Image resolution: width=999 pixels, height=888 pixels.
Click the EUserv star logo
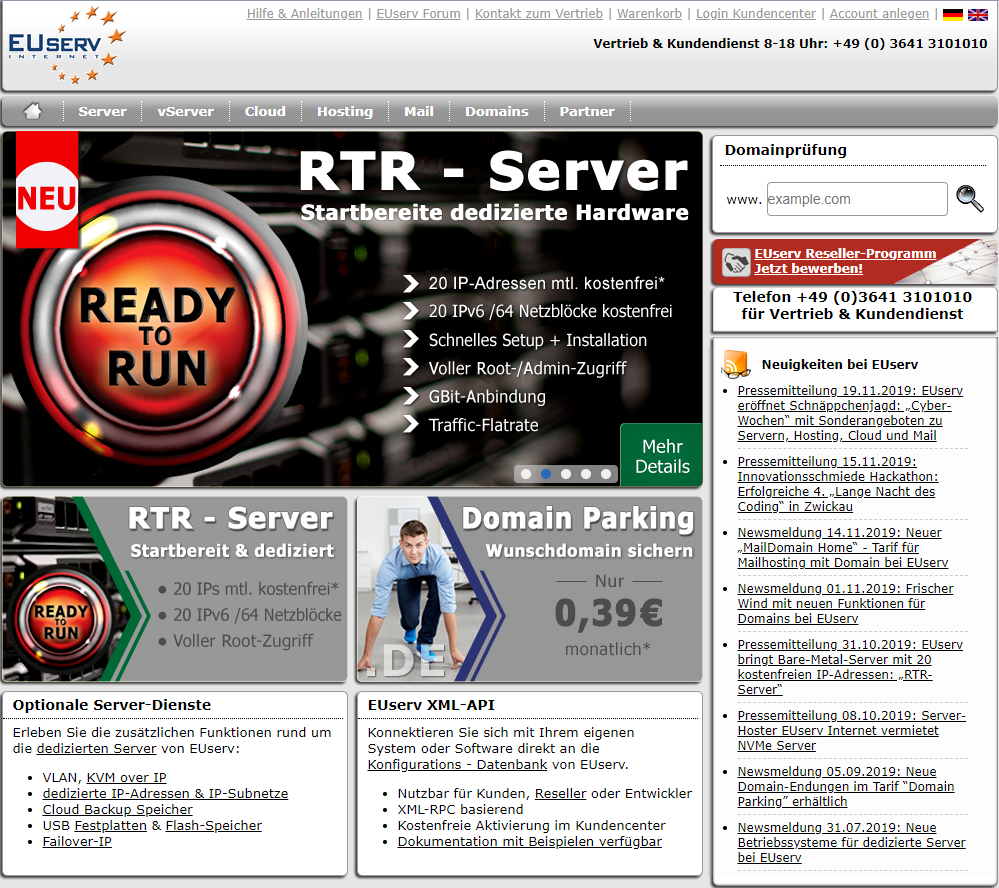(x=67, y=45)
